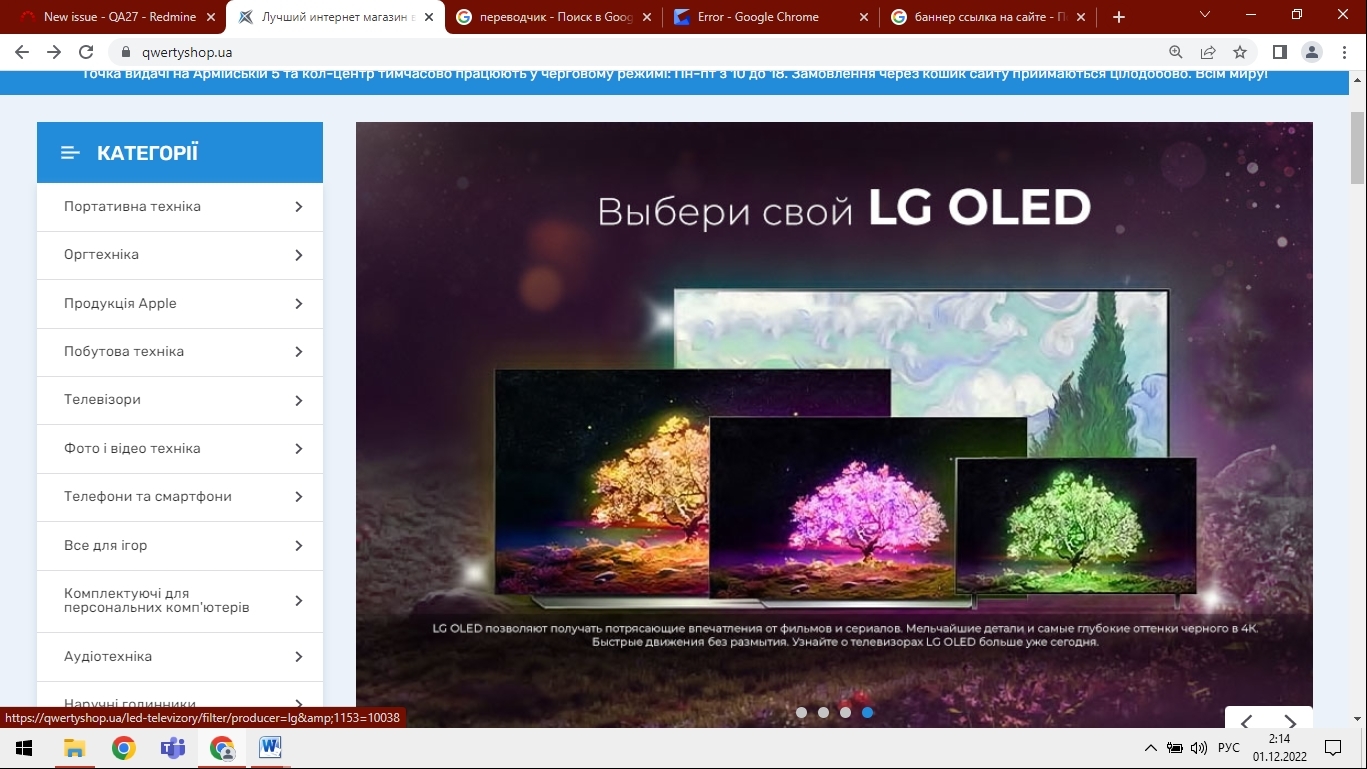Image resolution: width=1367 pixels, height=769 pixels.
Task: Close the Redmine New issue tab
Action: (x=211, y=17)
